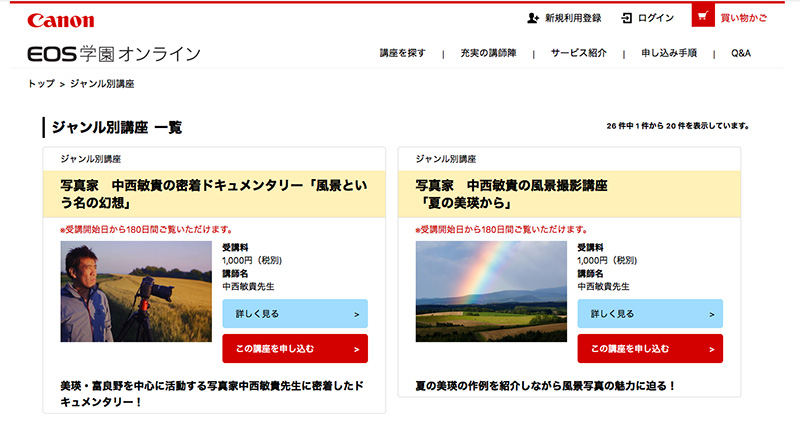Click 中西敏貴先生 instructor name in 夏の美瑛から card
This screenshot has width=800, height=423.
tap(603, 287)
